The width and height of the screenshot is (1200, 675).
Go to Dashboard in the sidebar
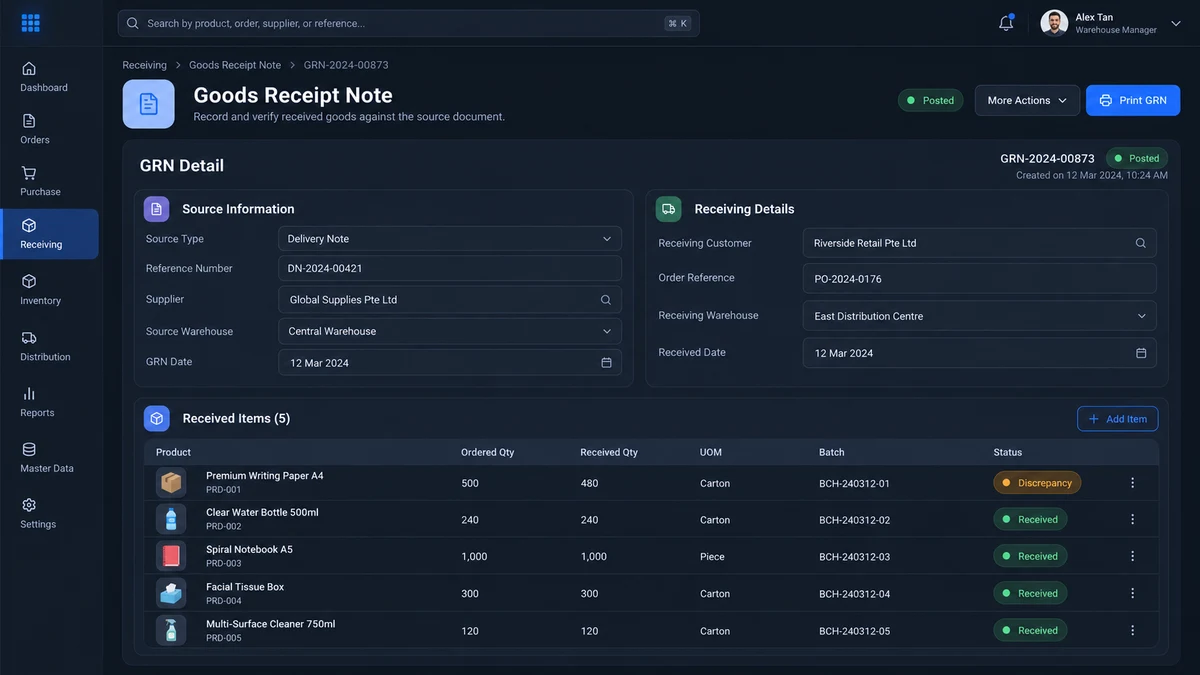(44, 77)
